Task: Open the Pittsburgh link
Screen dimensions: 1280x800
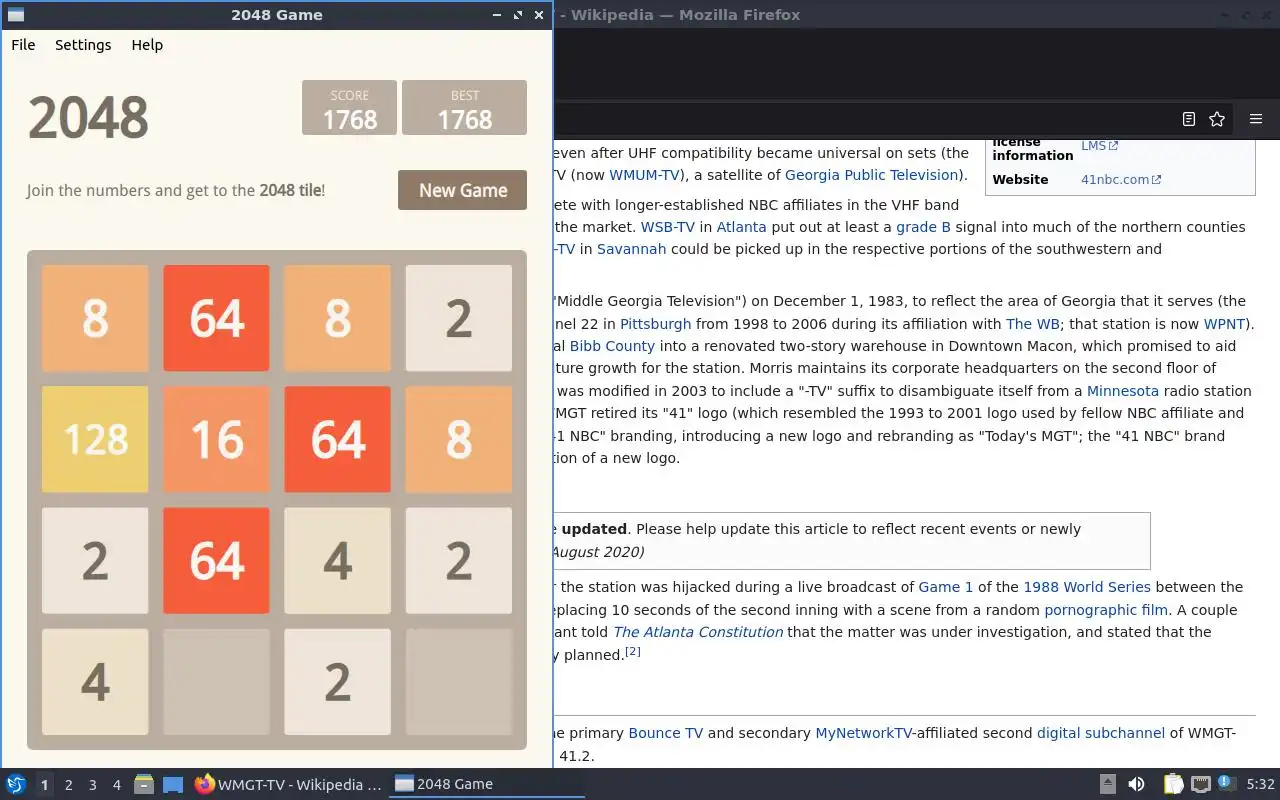Action: [x=655, y=324]
